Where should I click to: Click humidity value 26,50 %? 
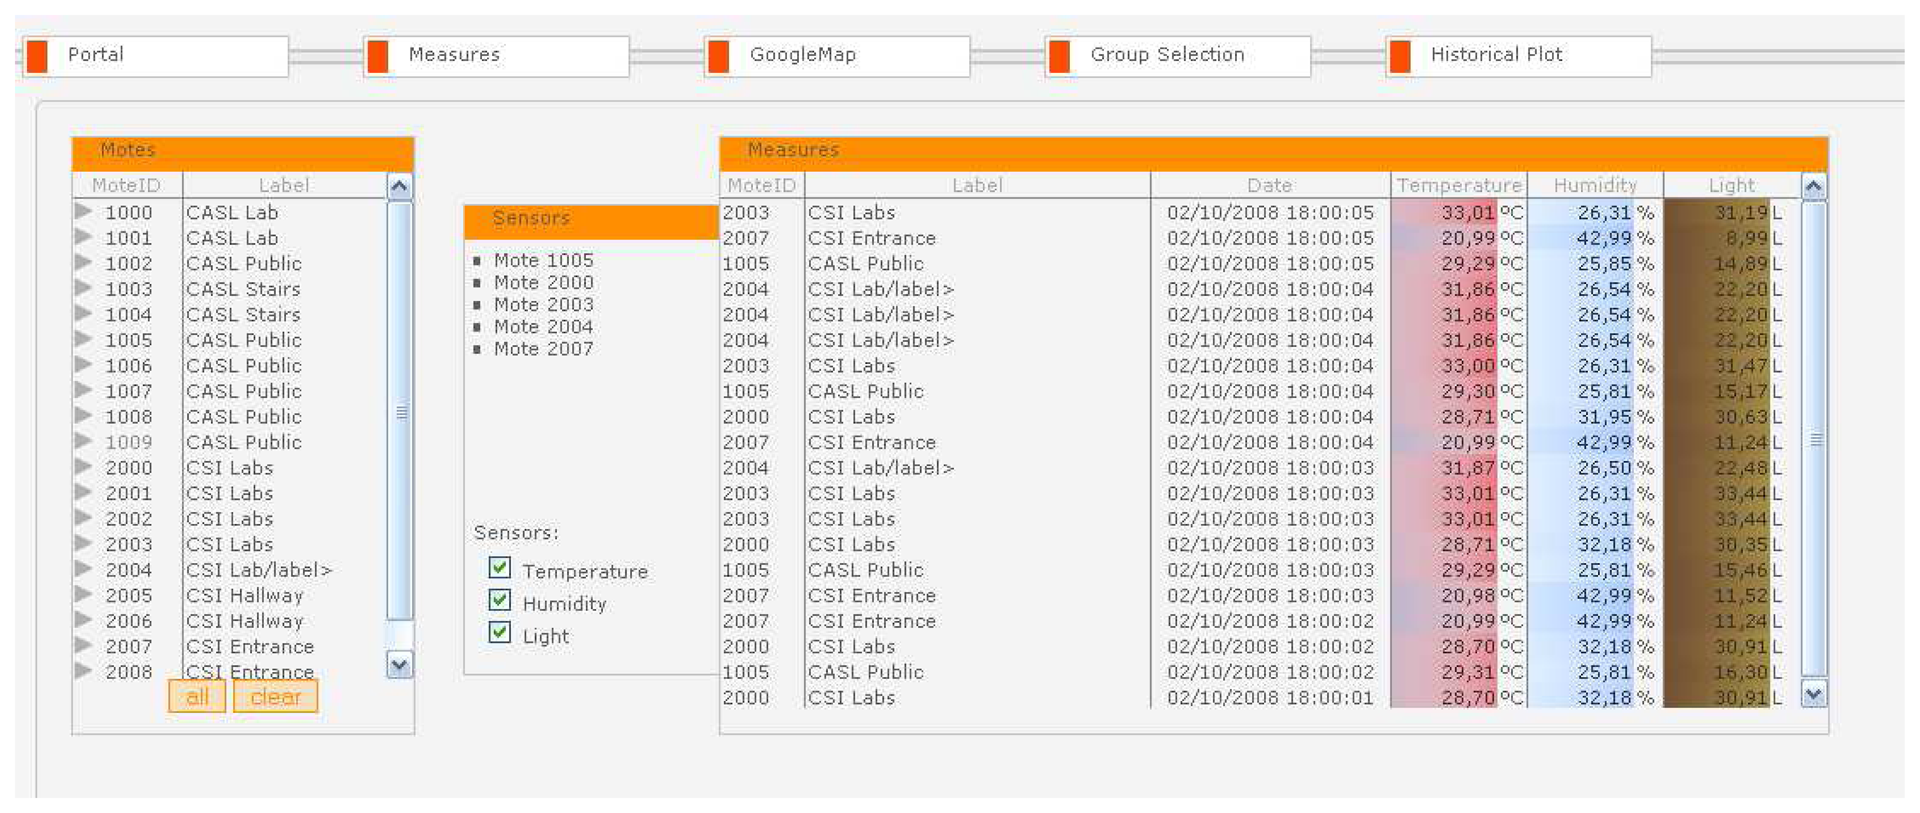1615,467
